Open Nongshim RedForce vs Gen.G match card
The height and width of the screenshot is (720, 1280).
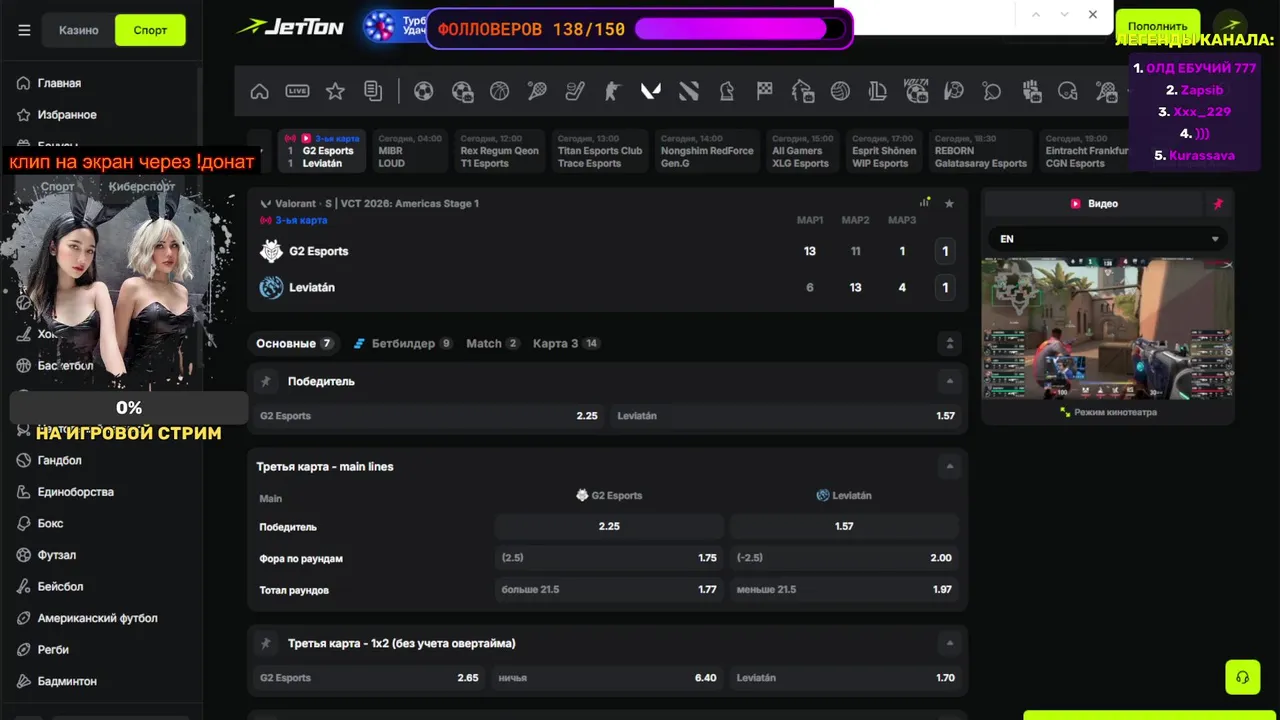click(x=707, y=151)
